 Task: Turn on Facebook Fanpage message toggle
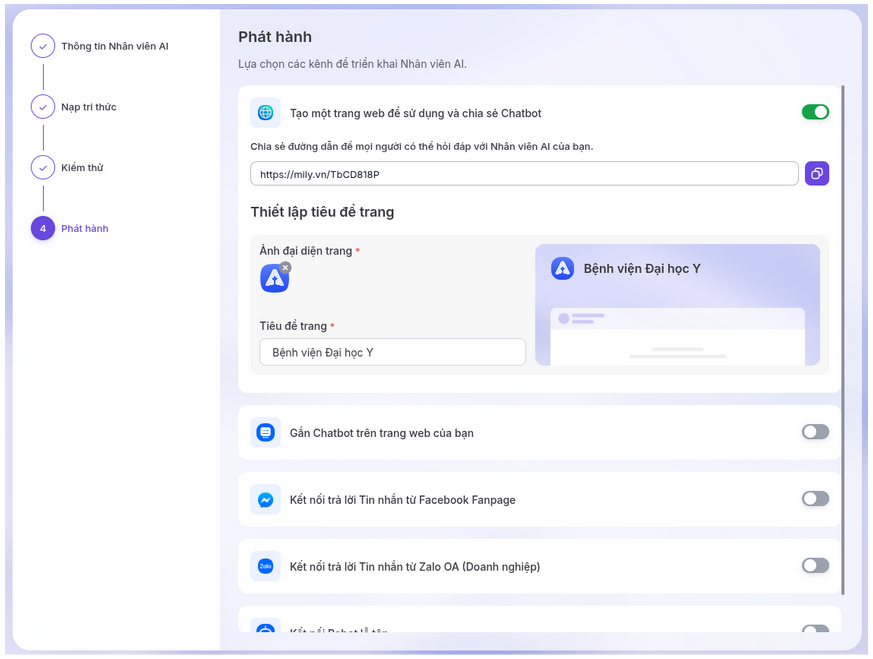pyautogui.click(x=815, y=498)
